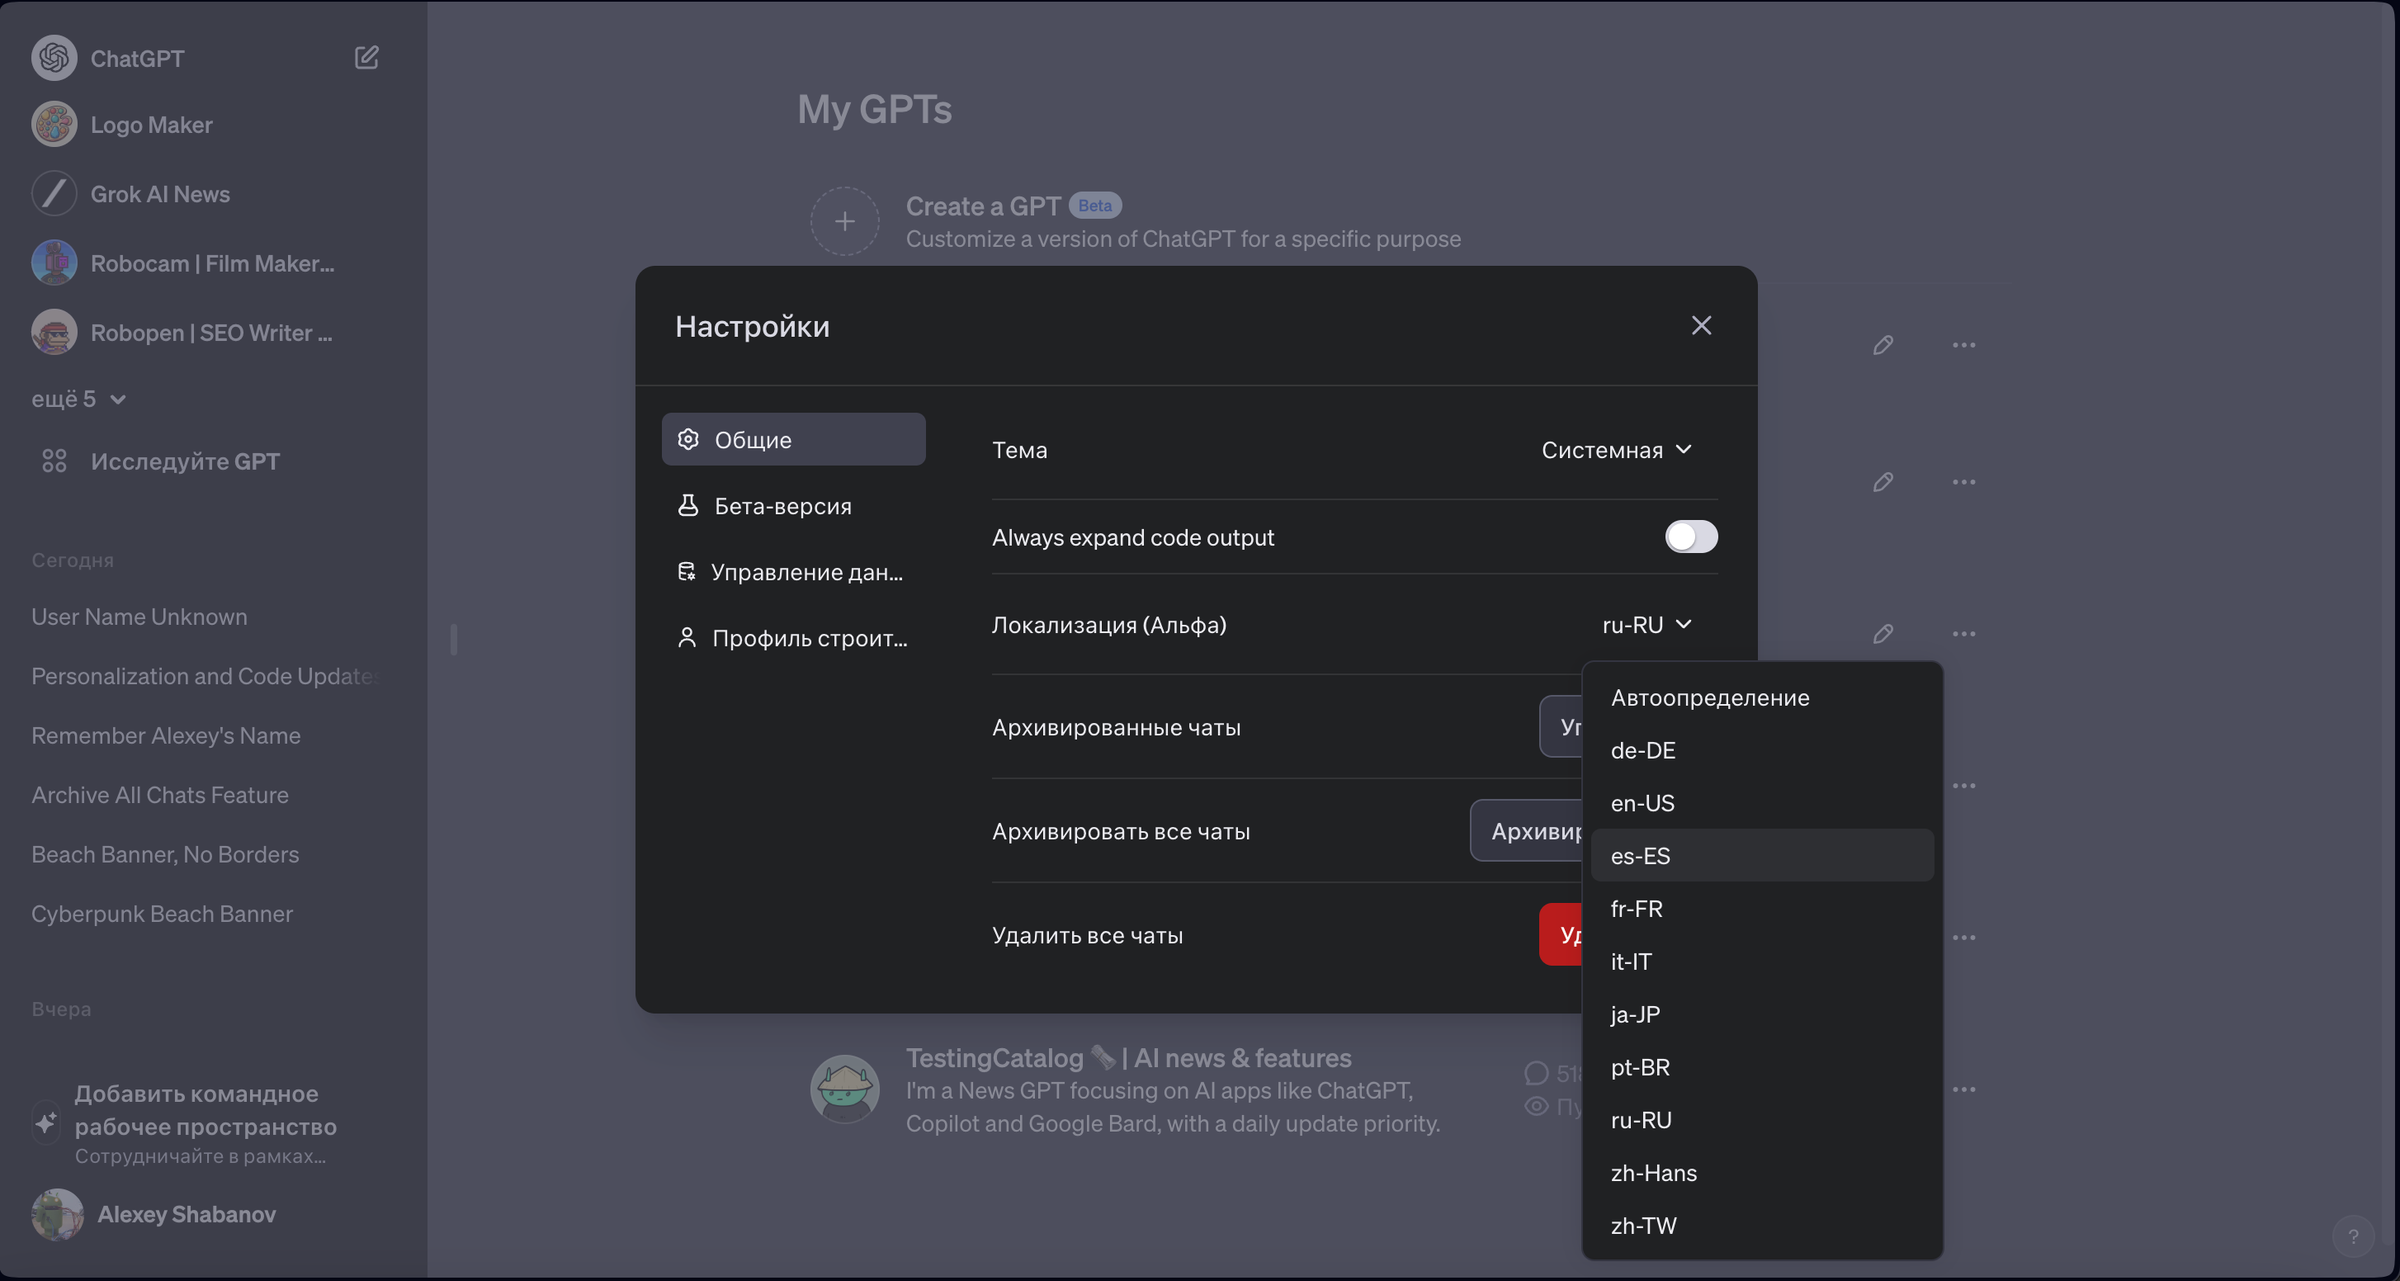Open the Grok AI News GPT
This screenshot has width=2400, height=1281.
coord(160,194)
